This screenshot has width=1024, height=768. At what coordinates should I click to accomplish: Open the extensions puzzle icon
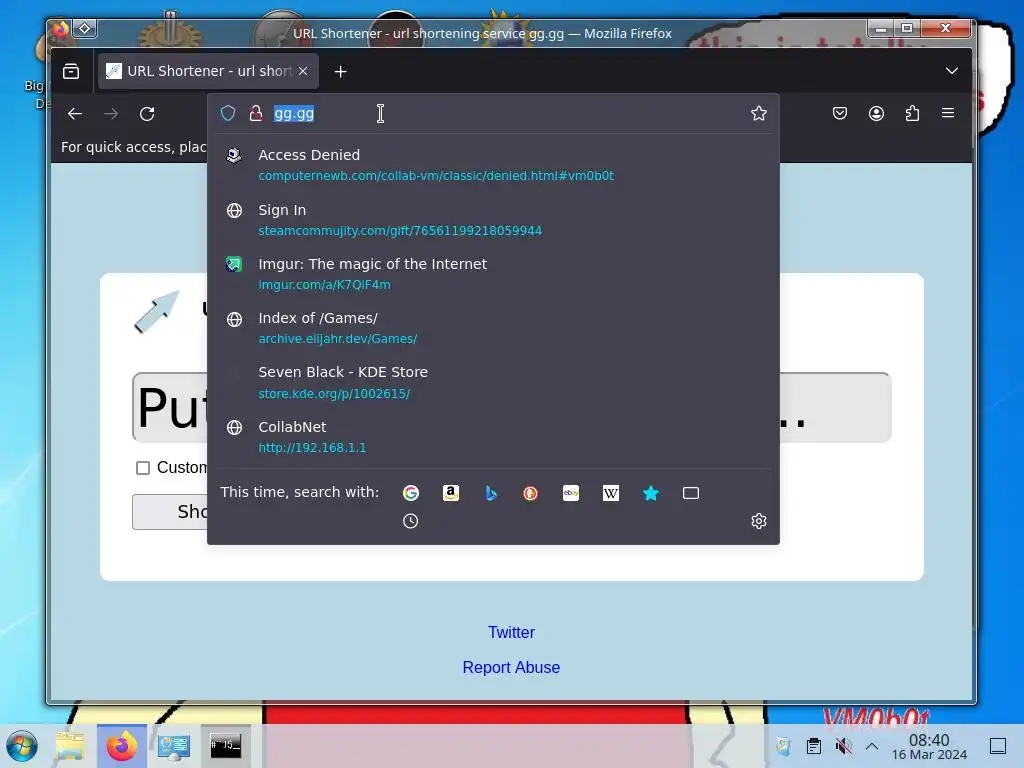(x=912, y=114)
